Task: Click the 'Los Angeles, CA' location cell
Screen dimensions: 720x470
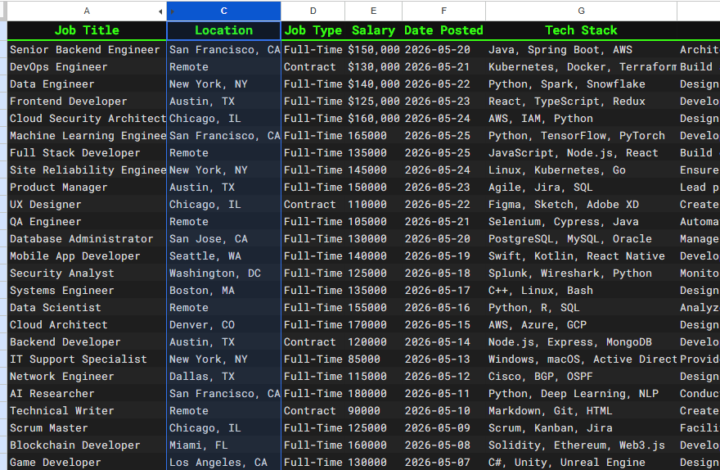Action: [x=224, y=462]
